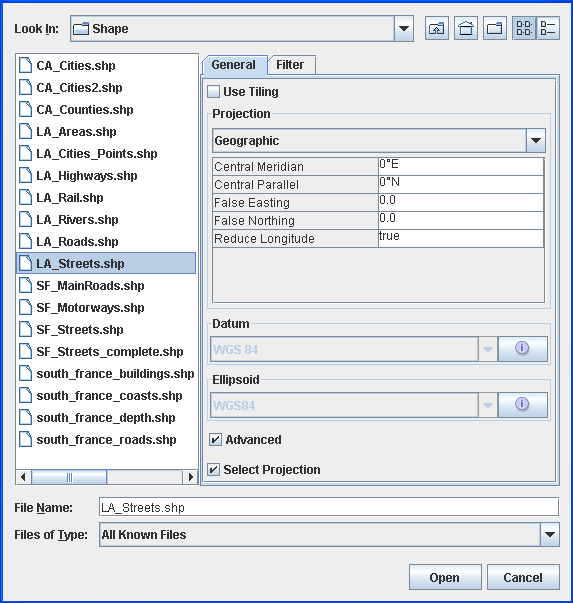573x603 pixels.
Task: Select the CA_Counties.shp file icon
Action: (25, 109)
